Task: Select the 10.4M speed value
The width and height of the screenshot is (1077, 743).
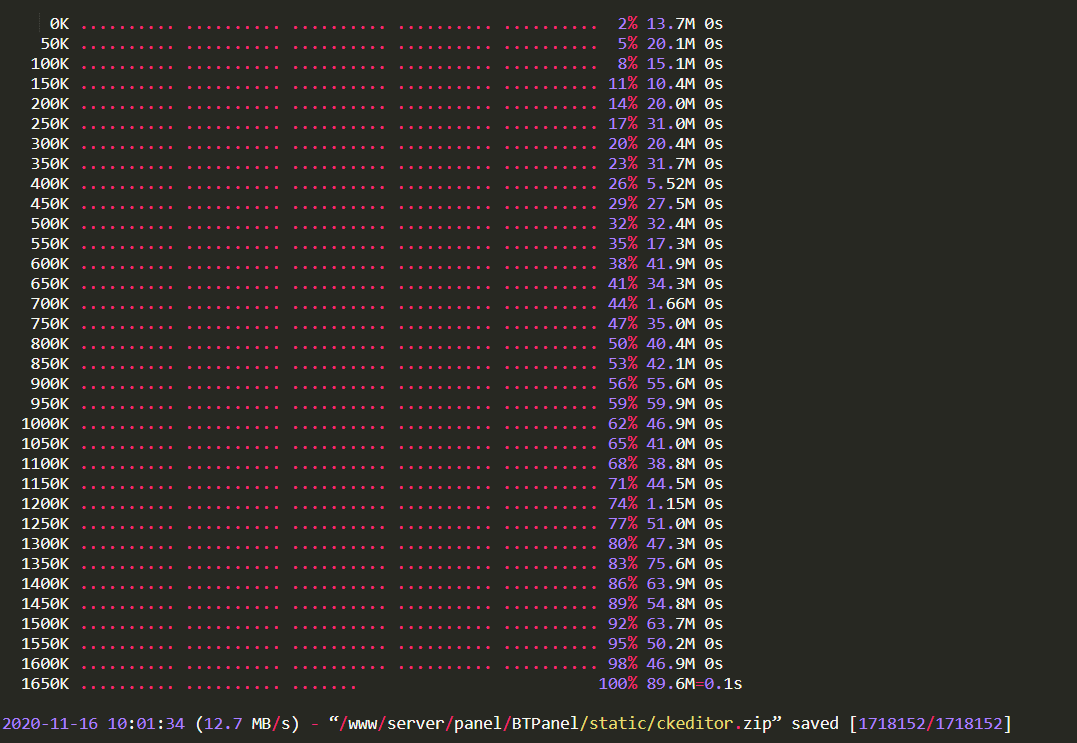Action: (670, 84)
